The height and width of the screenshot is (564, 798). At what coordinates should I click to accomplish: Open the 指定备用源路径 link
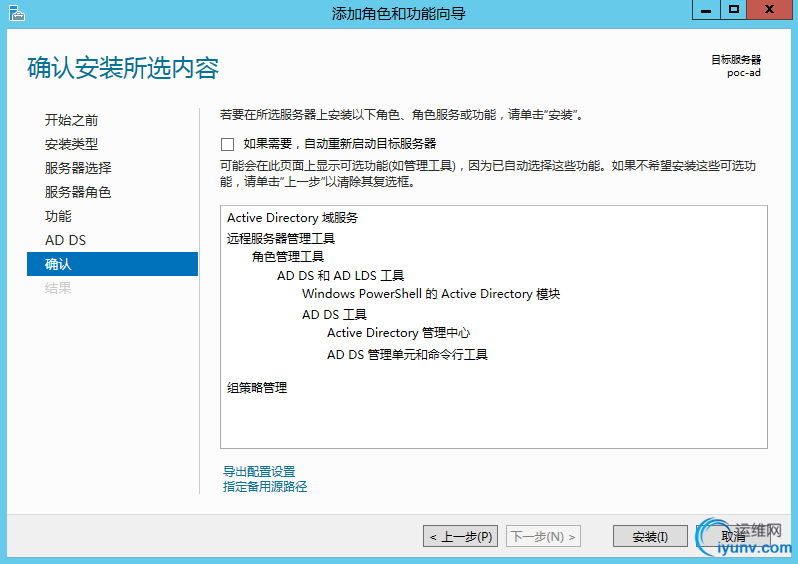pyautogui.click(x=265, y=487)
